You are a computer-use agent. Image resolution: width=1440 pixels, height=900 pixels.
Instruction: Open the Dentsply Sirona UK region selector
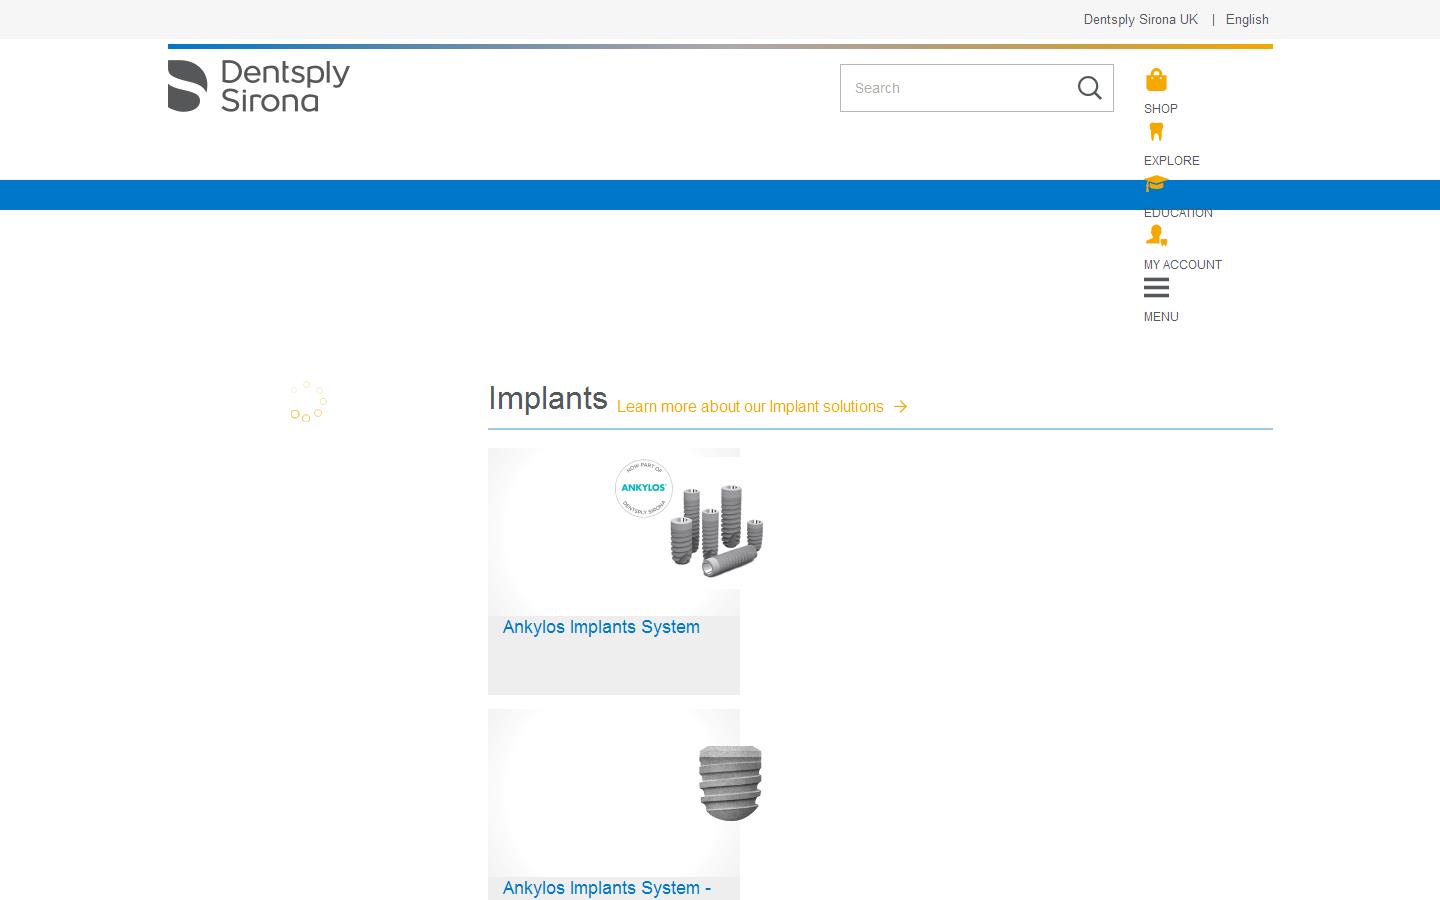pos(1140,19)
